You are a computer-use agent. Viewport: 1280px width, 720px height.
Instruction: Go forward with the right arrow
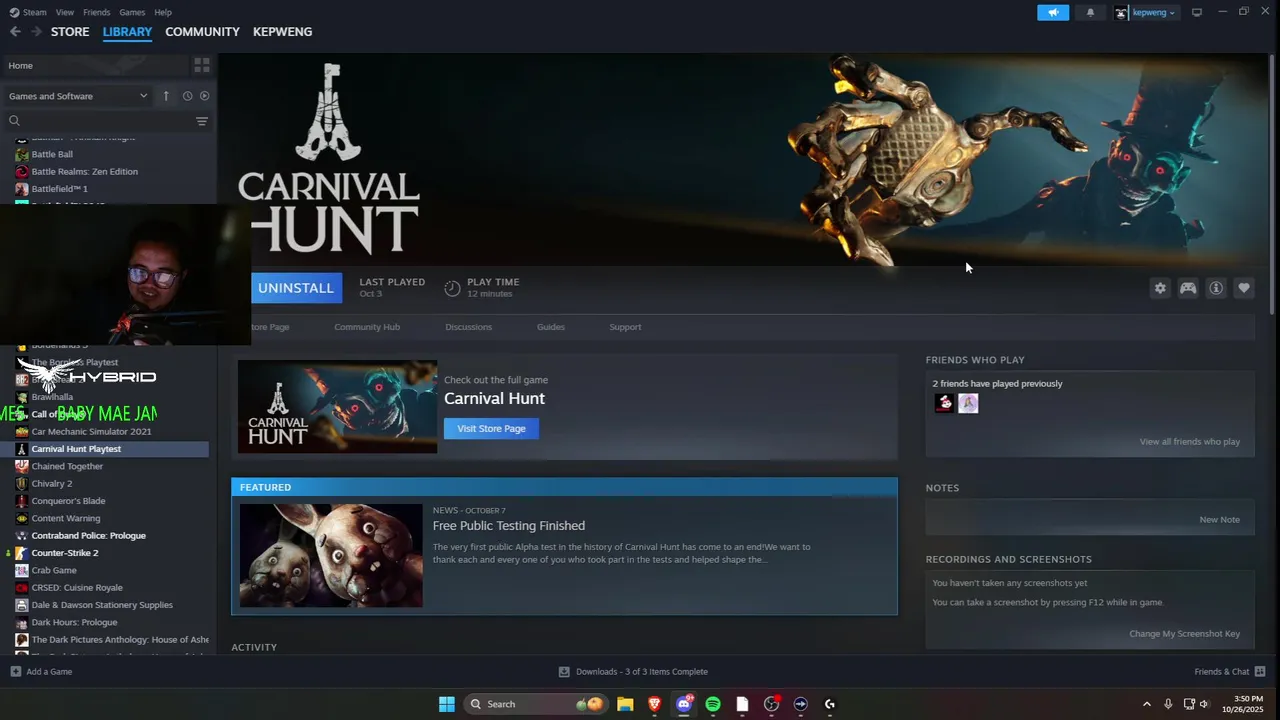point(36,31)
